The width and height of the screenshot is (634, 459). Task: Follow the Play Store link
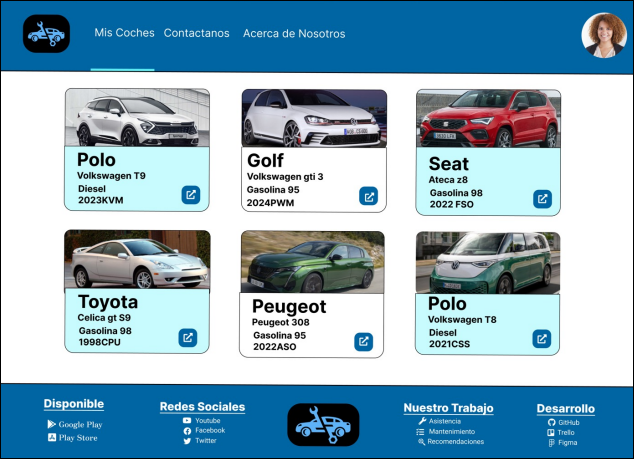(78, 438)
